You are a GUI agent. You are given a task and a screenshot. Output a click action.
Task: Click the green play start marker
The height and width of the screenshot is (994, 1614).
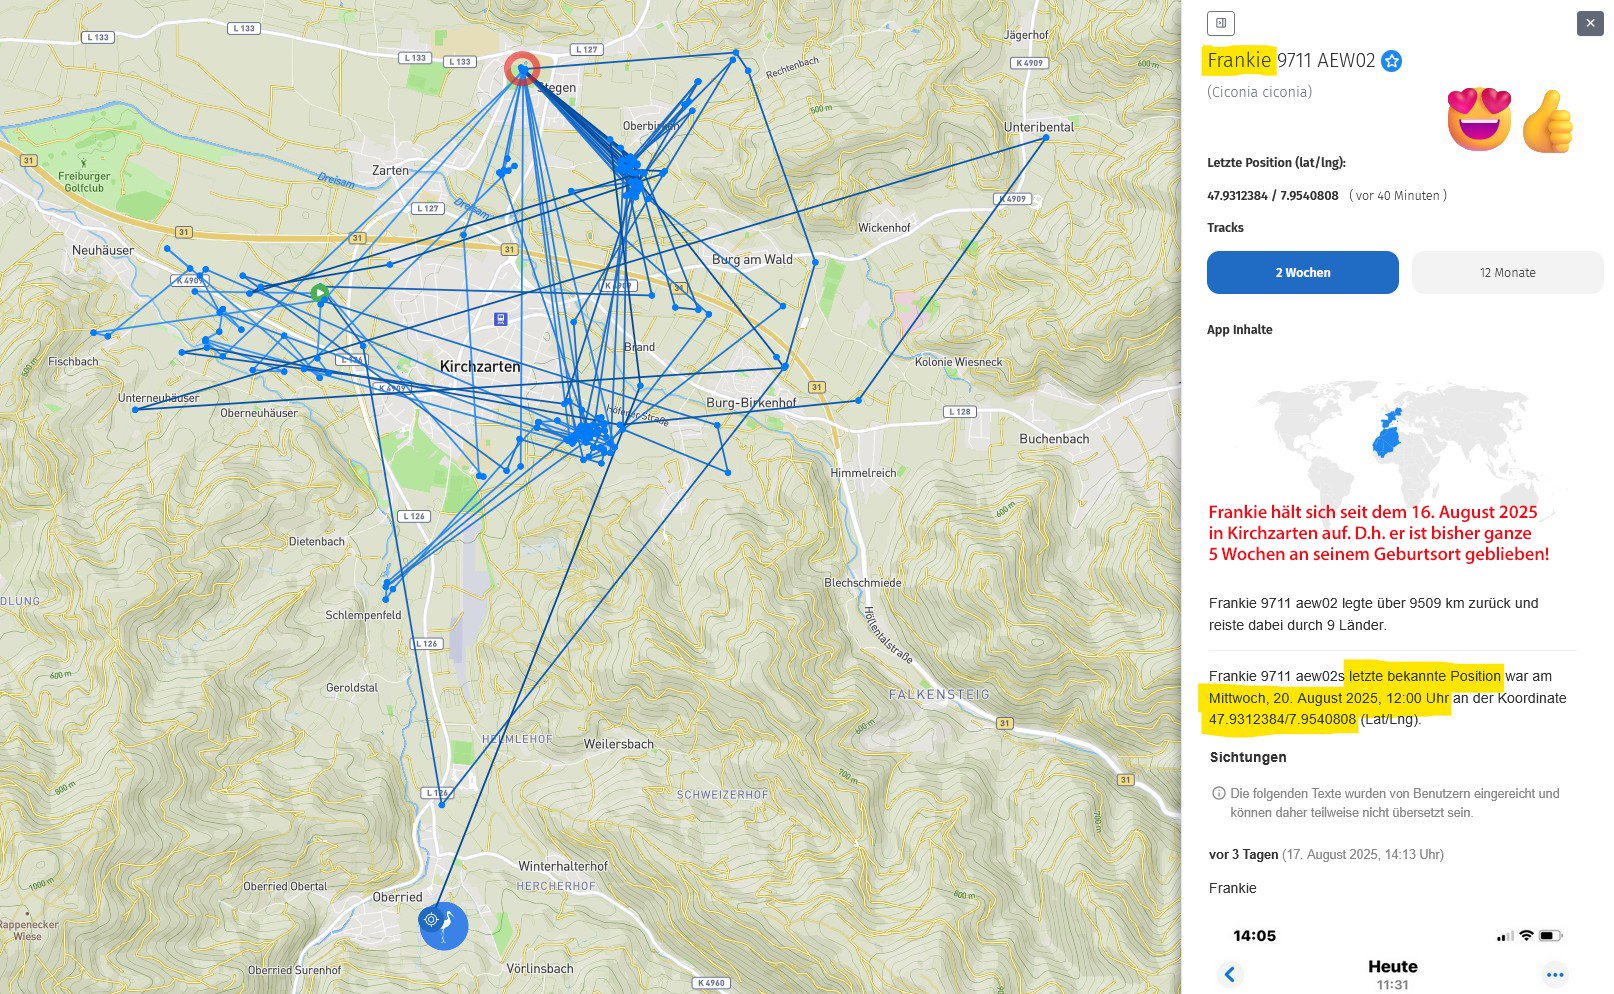pos(319,293)
